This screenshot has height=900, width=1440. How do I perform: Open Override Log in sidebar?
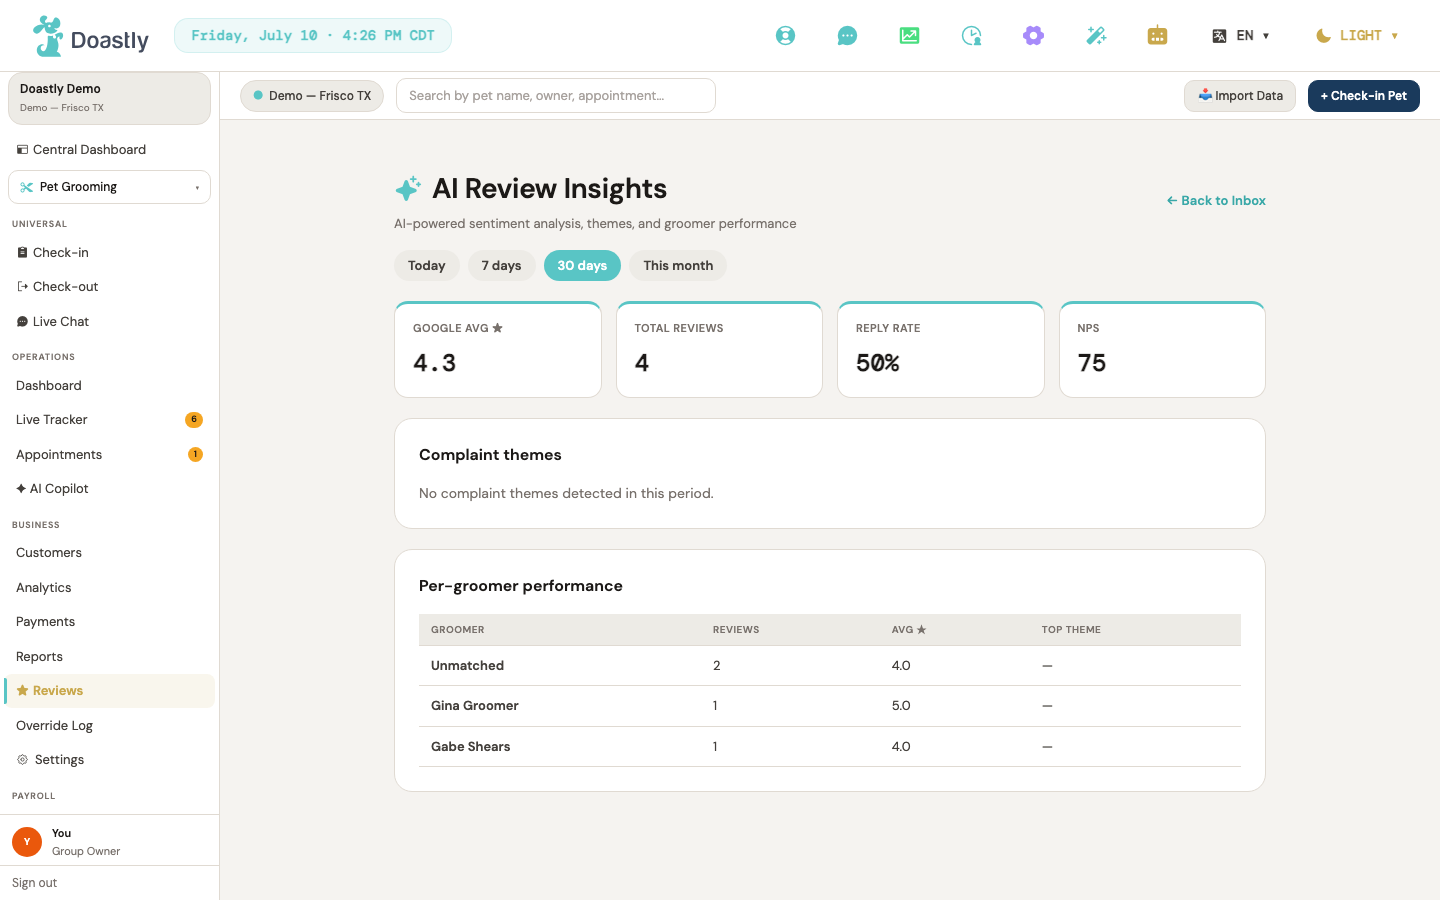[109, 726]
